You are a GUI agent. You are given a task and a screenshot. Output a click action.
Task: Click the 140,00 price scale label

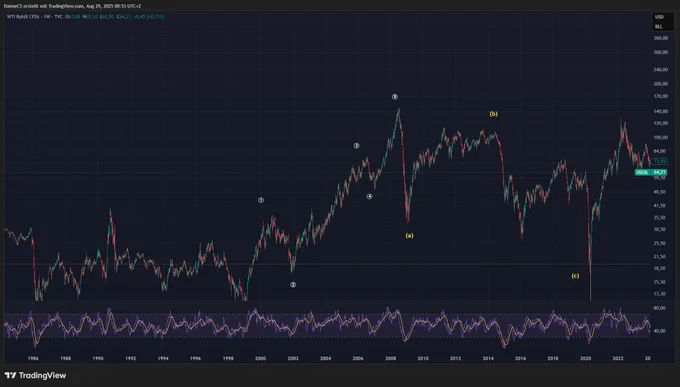tap(660, 112)
